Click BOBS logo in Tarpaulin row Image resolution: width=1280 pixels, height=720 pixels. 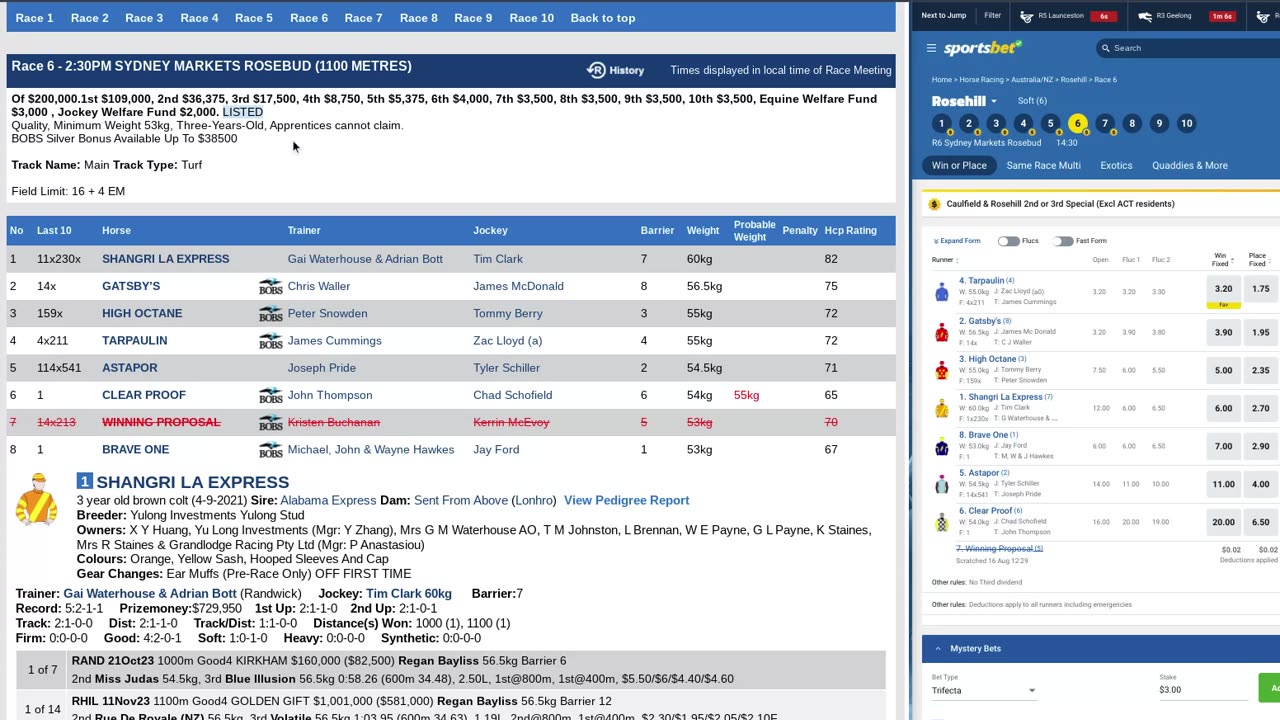point(270,340)
